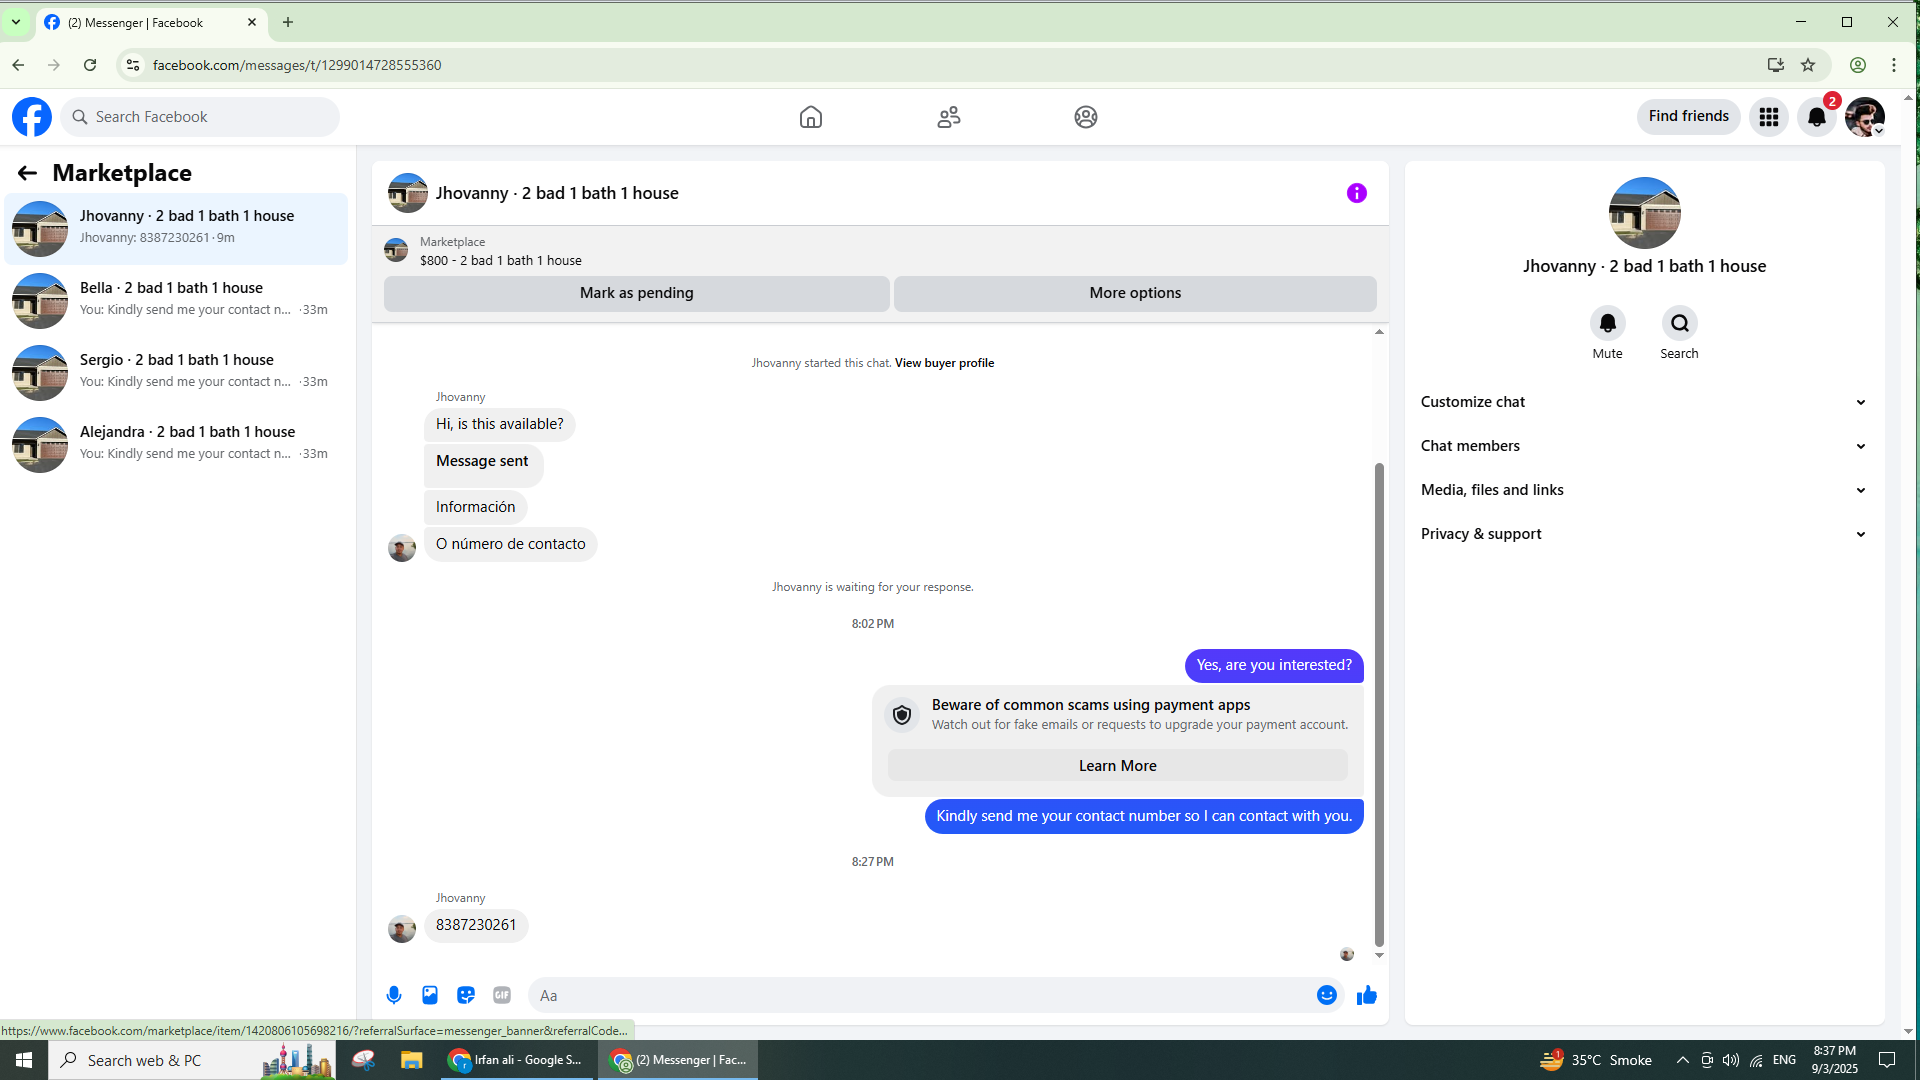
Task: Click Jhovanny's phone number message 8387230261
Action: point(476,925)
